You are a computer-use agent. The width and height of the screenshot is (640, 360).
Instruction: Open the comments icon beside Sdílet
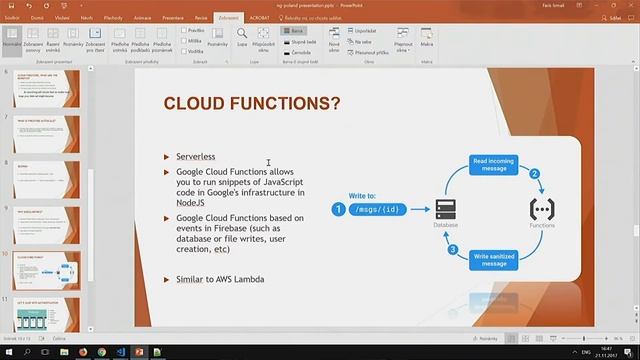coord(631,18)
